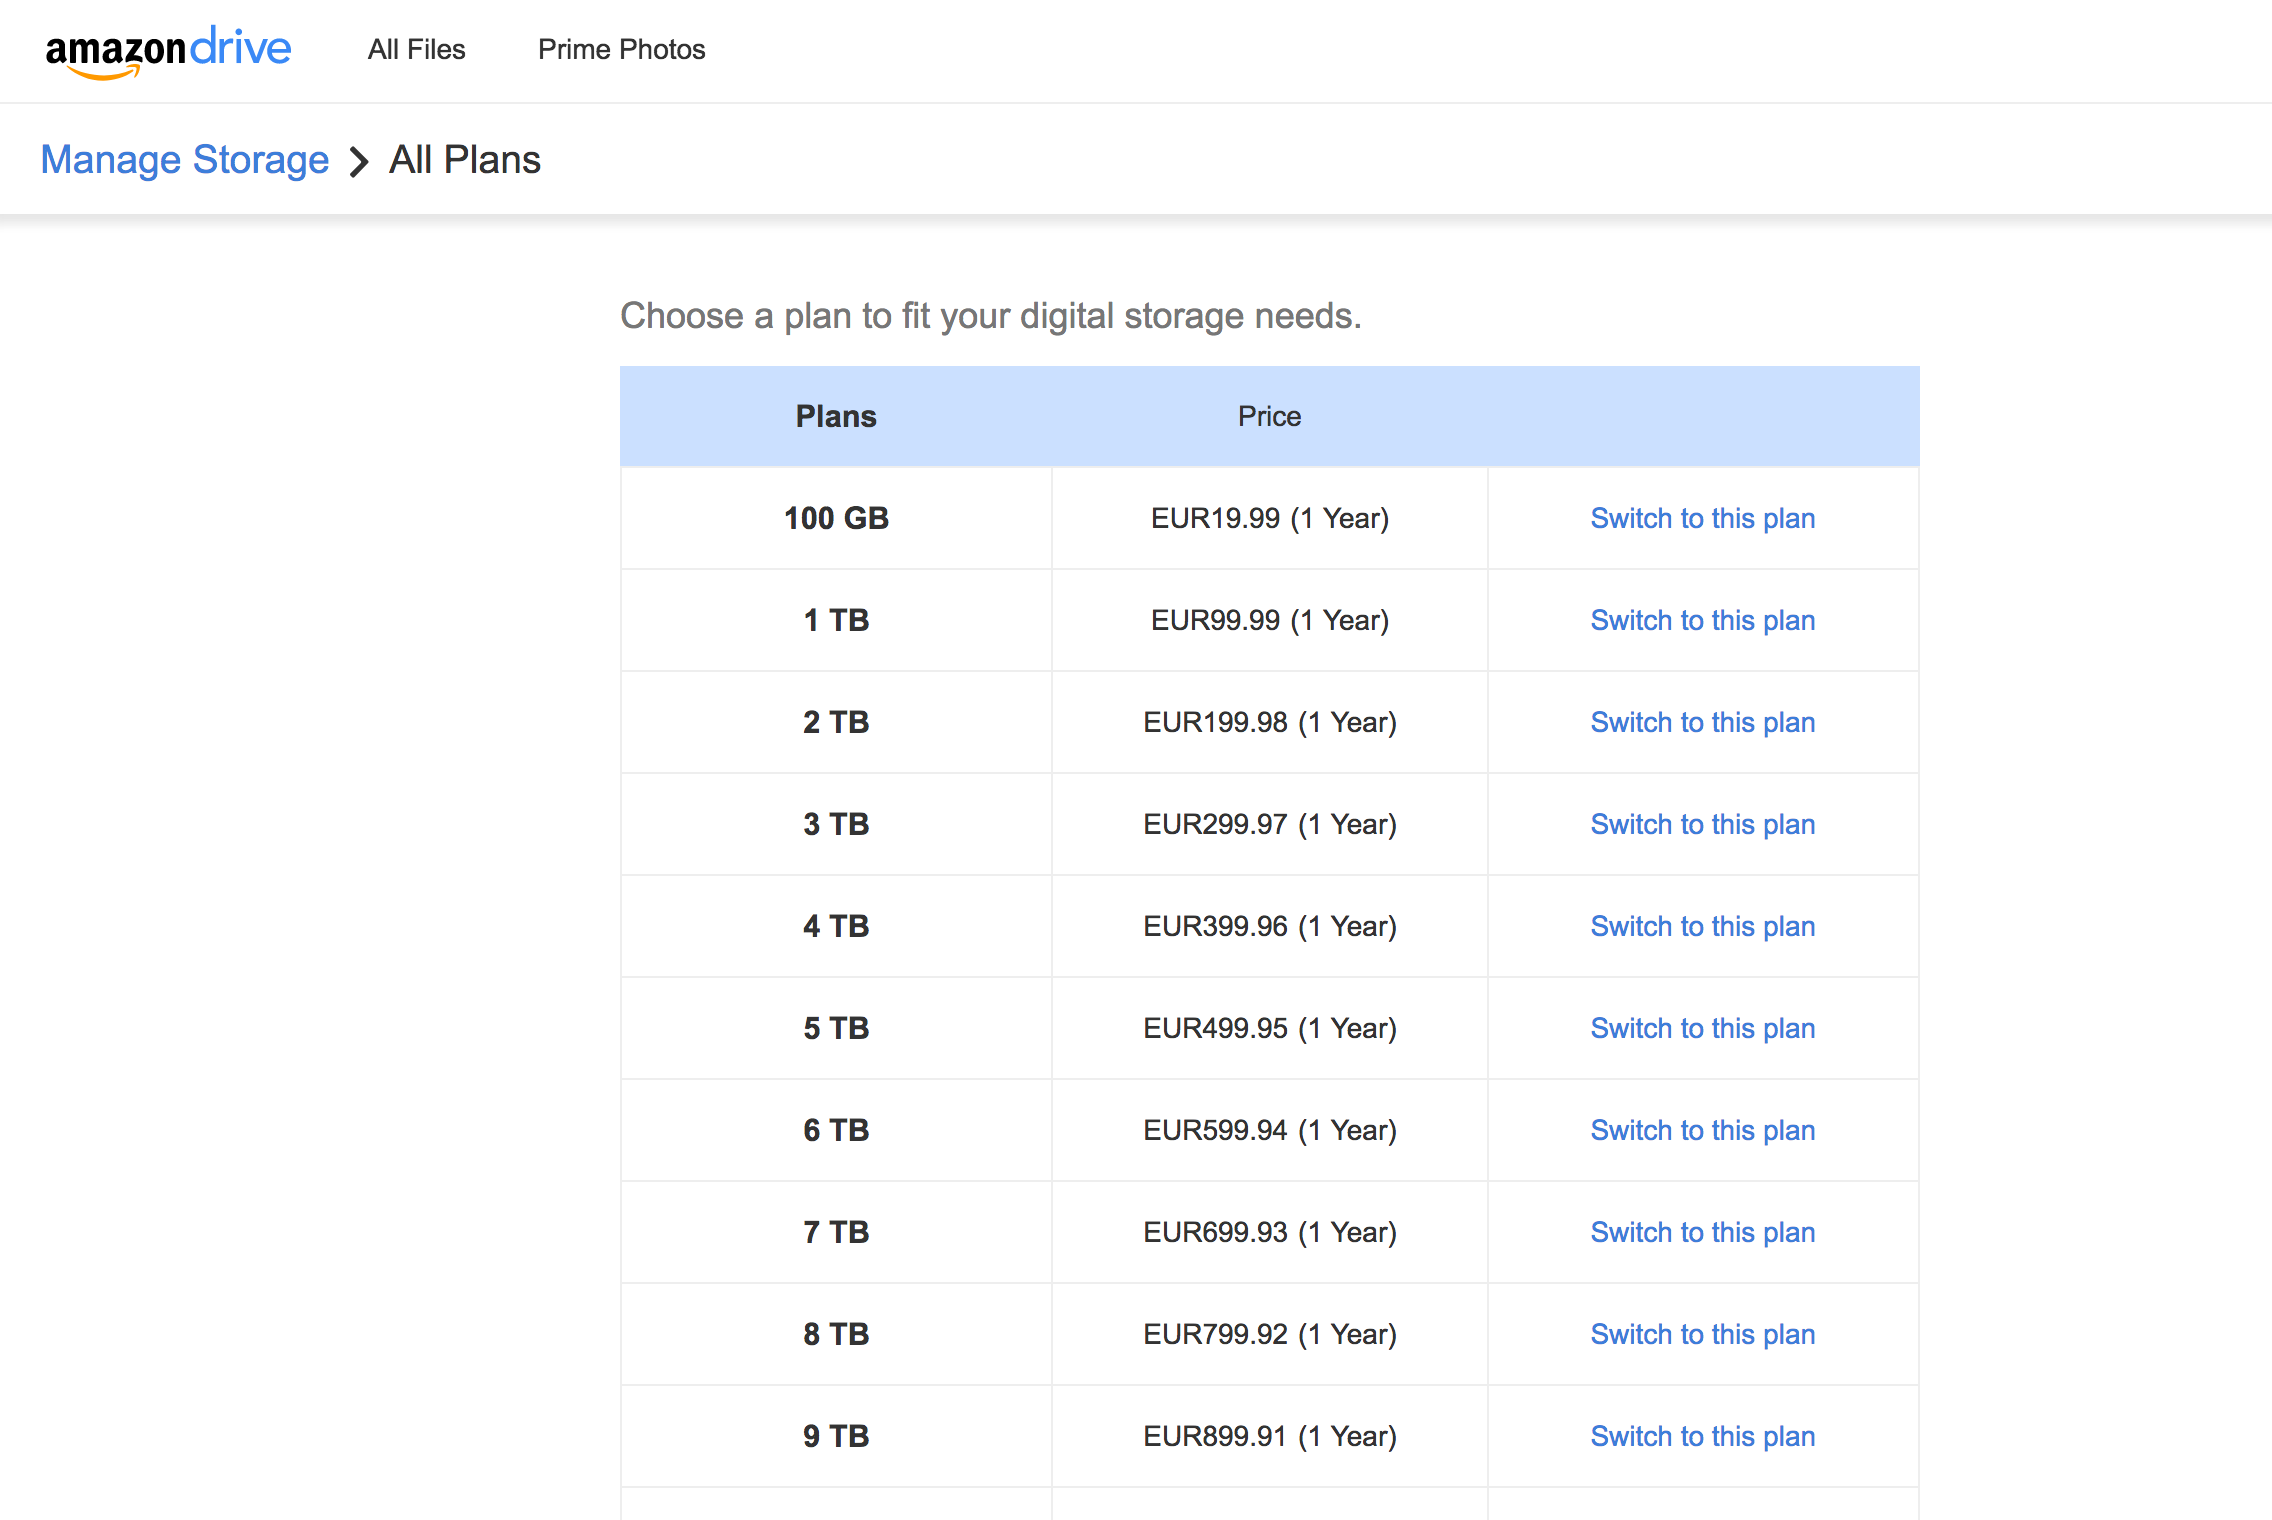
Task: Select the 1 TB plan name cell
Action: point(836,620)
